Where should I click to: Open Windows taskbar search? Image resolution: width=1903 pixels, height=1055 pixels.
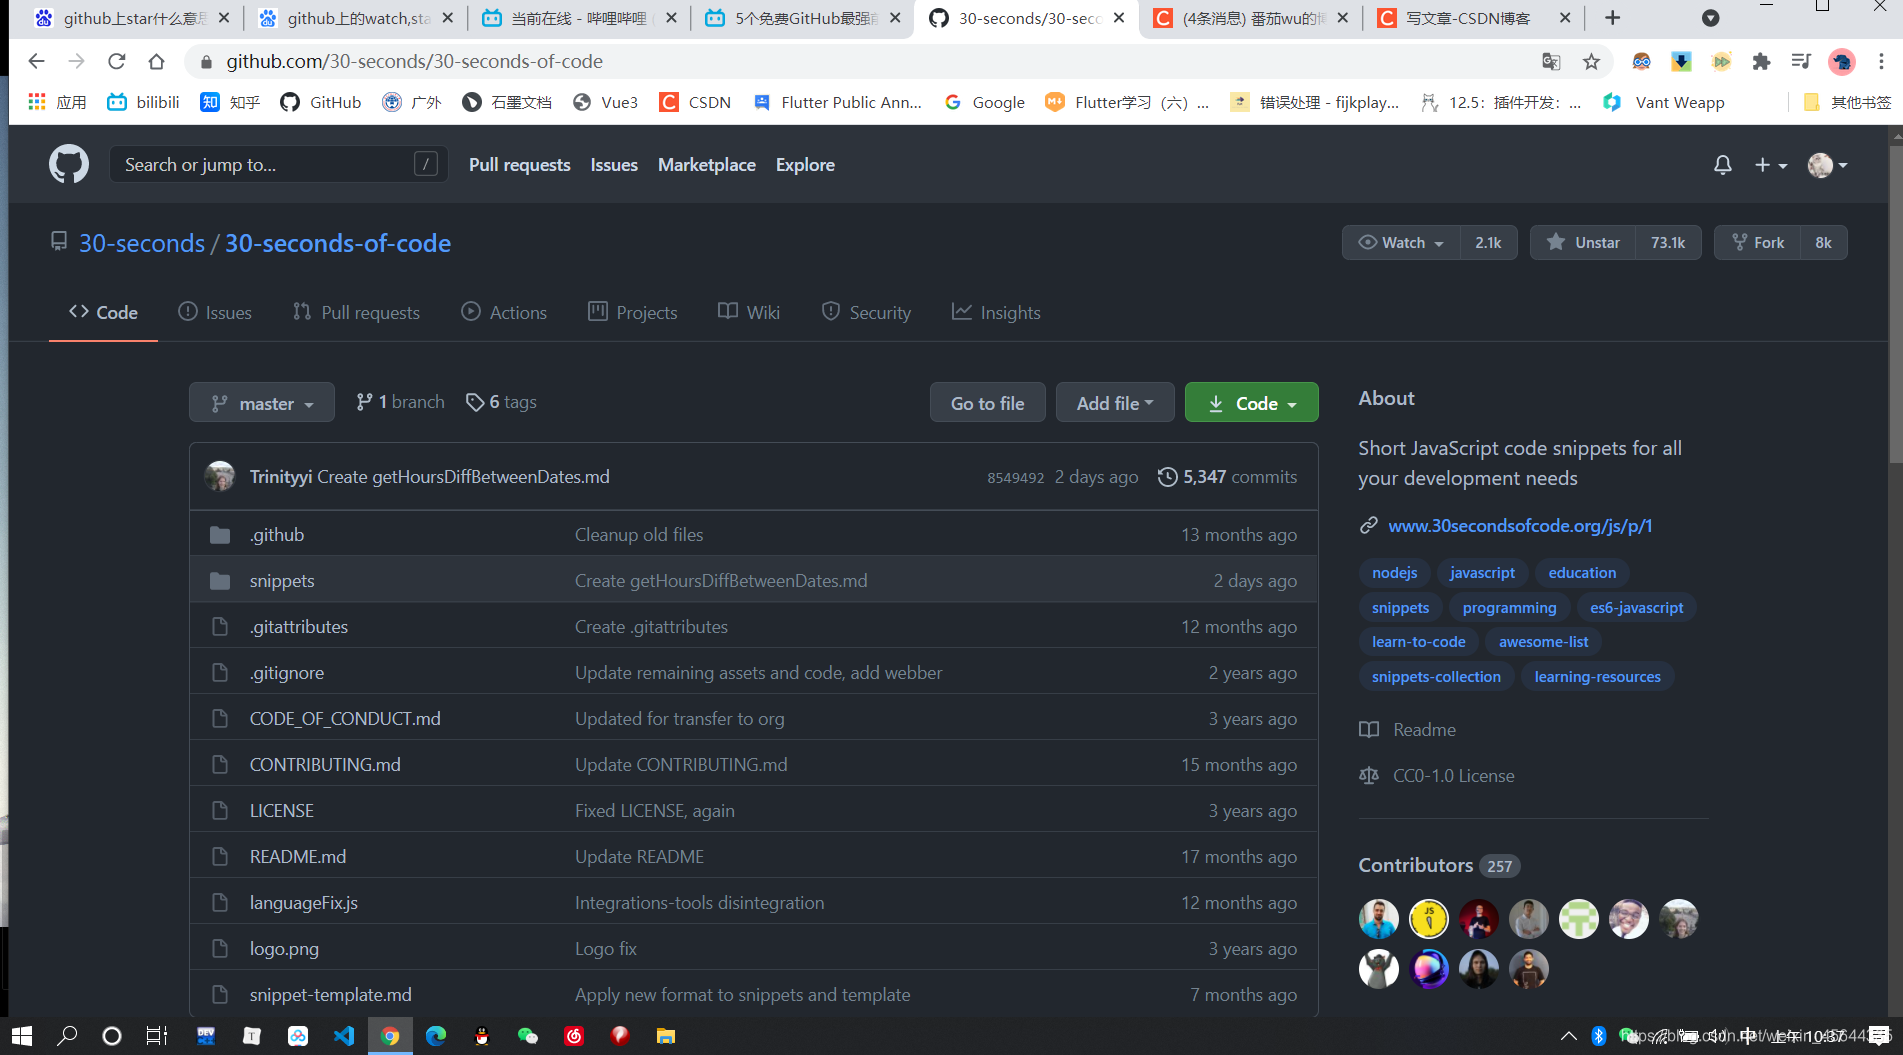coord(67,1036)
